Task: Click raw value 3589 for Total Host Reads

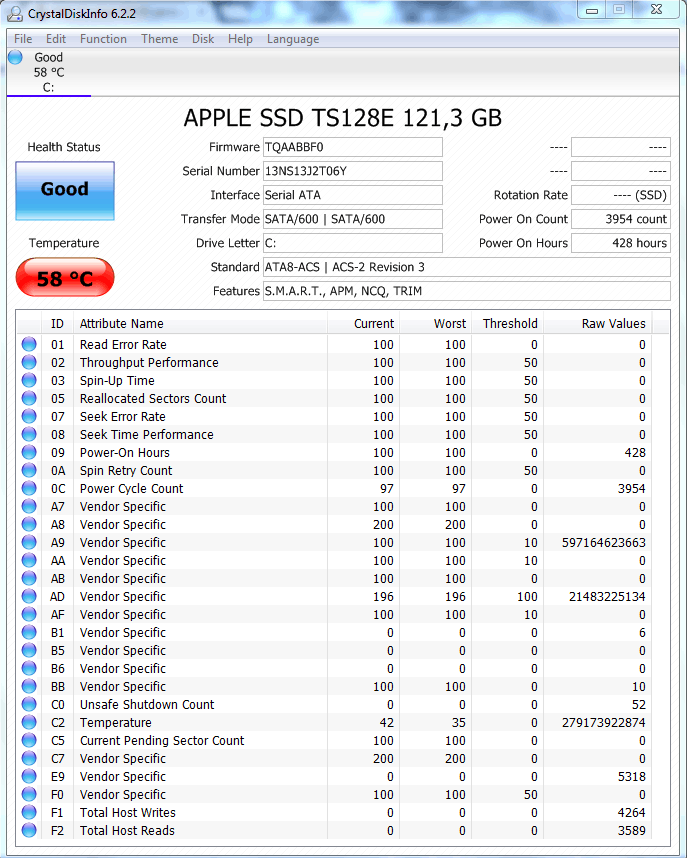Action: point(632,831)
